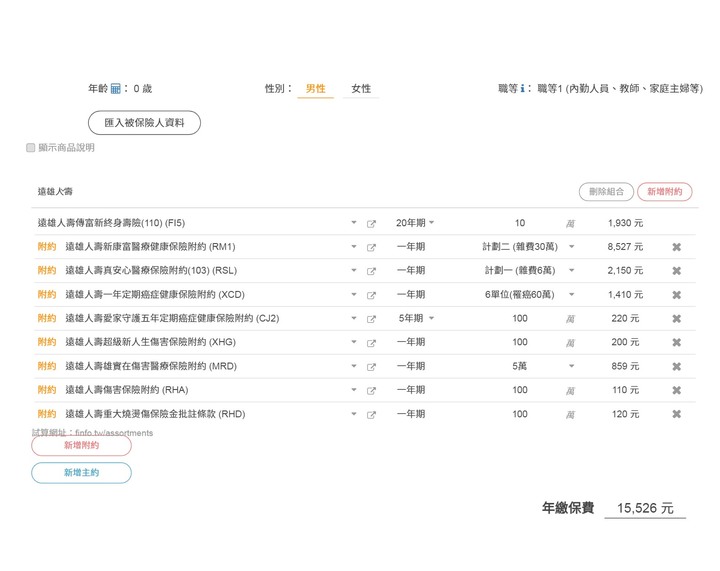Open plan dropdown 計劃二 (雜費30萬)

(x=528, y=246)
